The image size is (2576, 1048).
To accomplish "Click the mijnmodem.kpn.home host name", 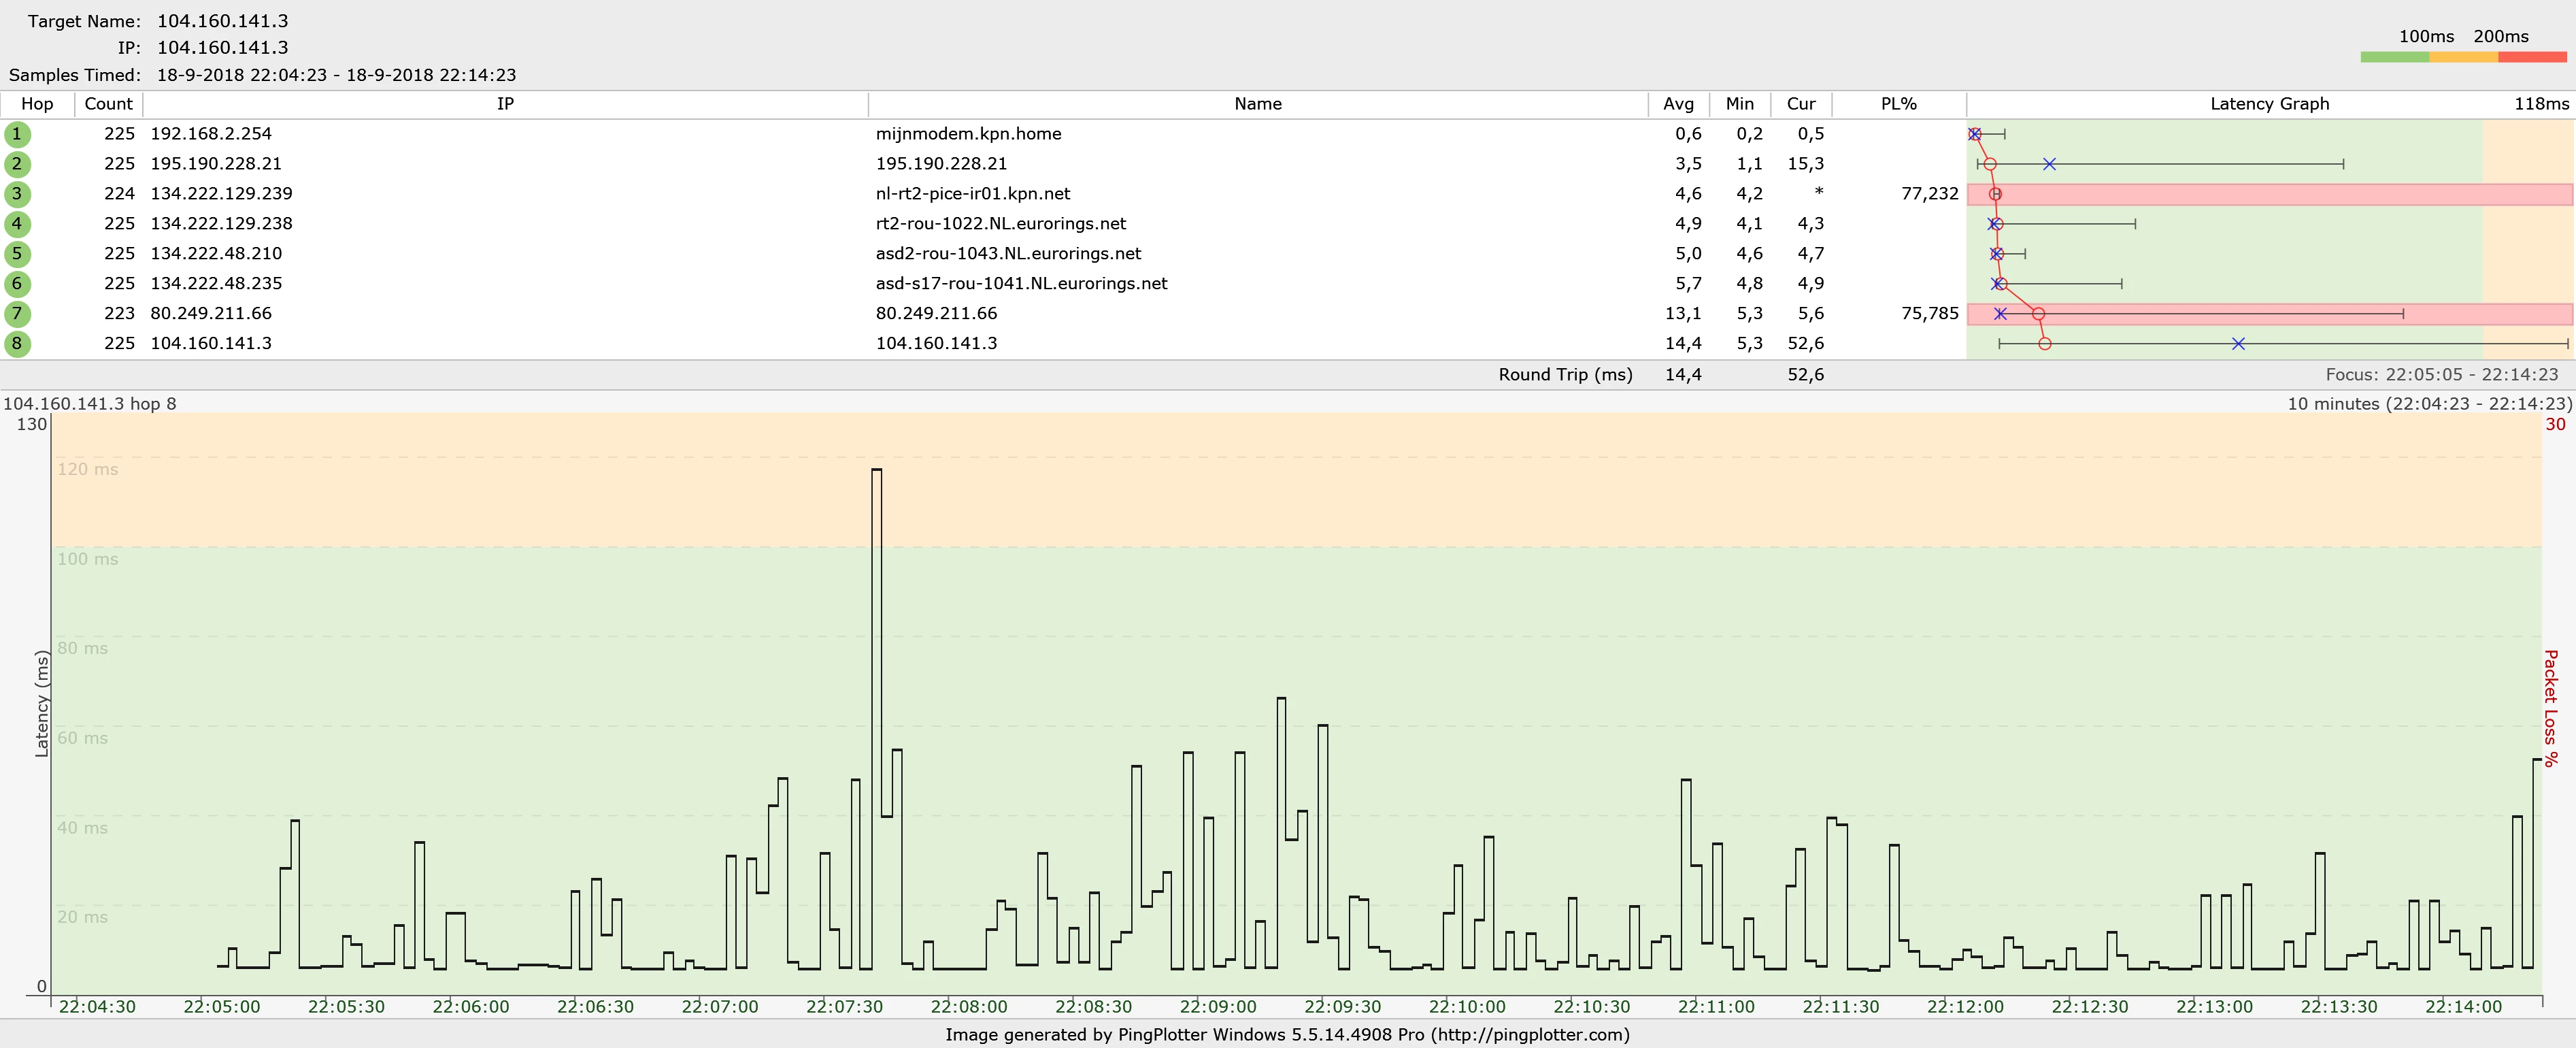I will click(x=968, y=134).
